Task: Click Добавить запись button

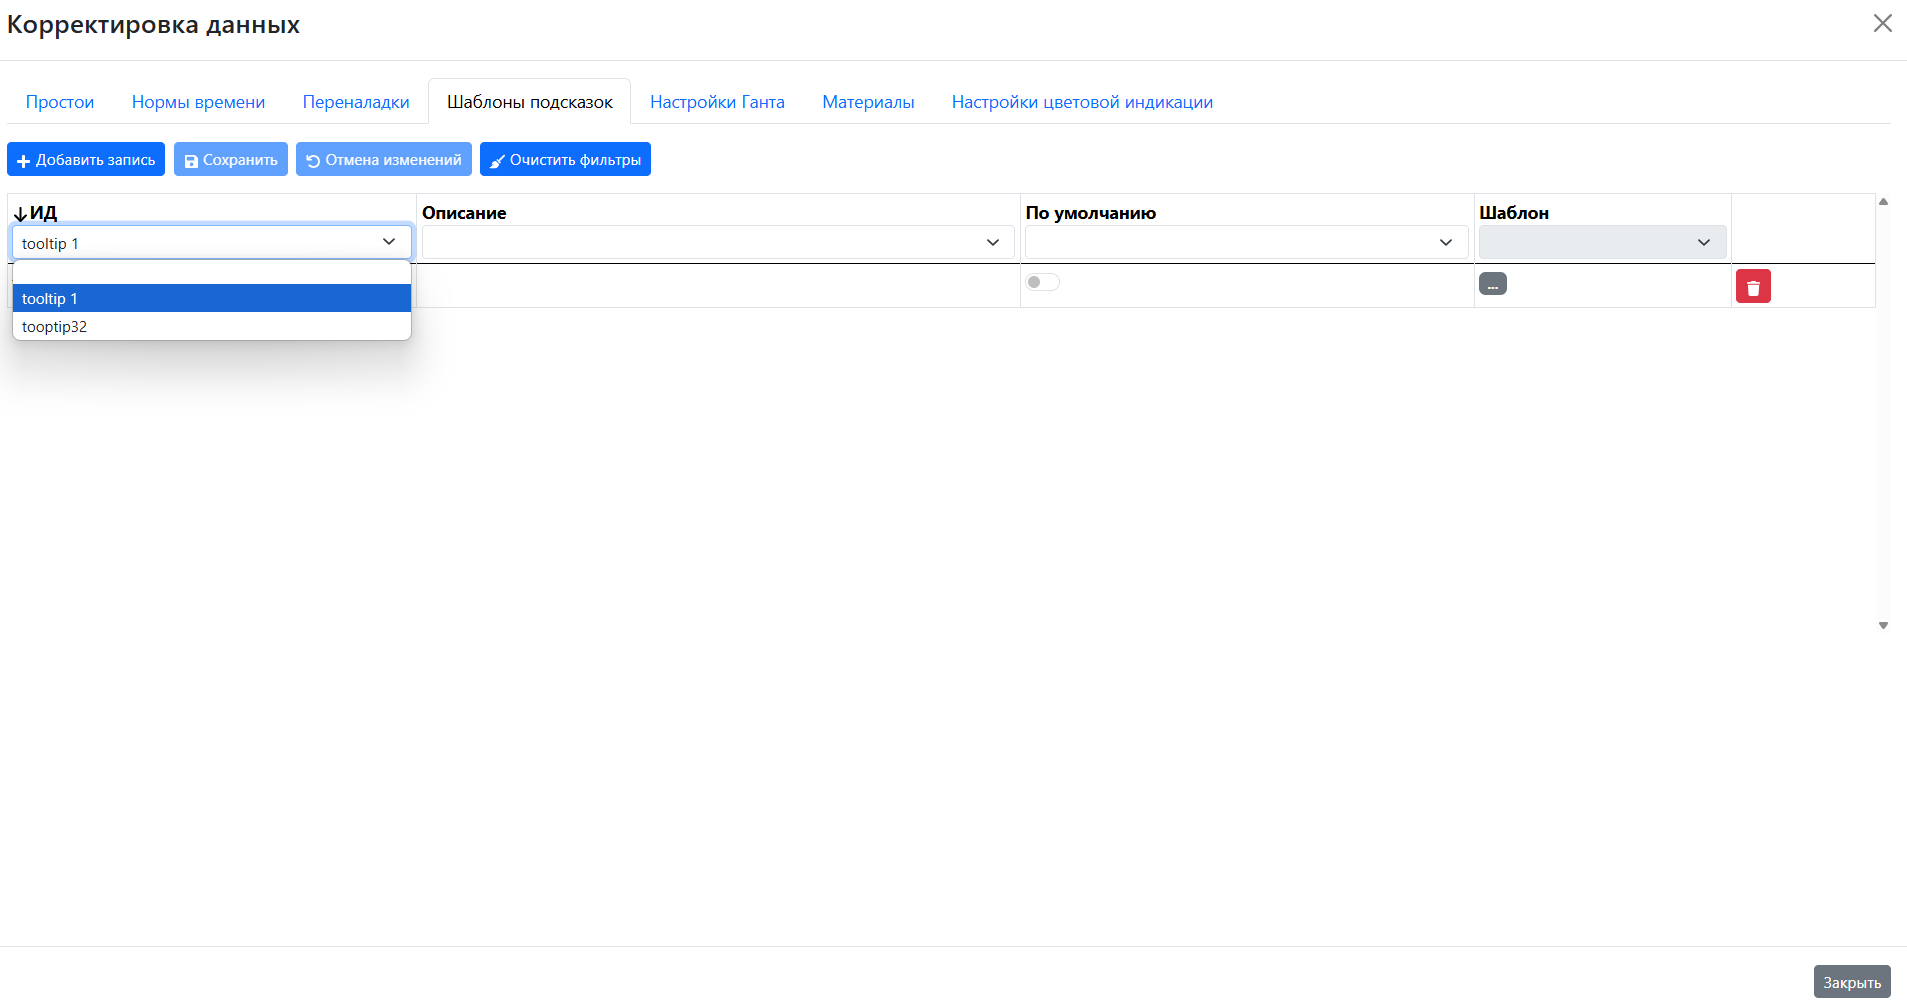Action: (x=86, y=160)
